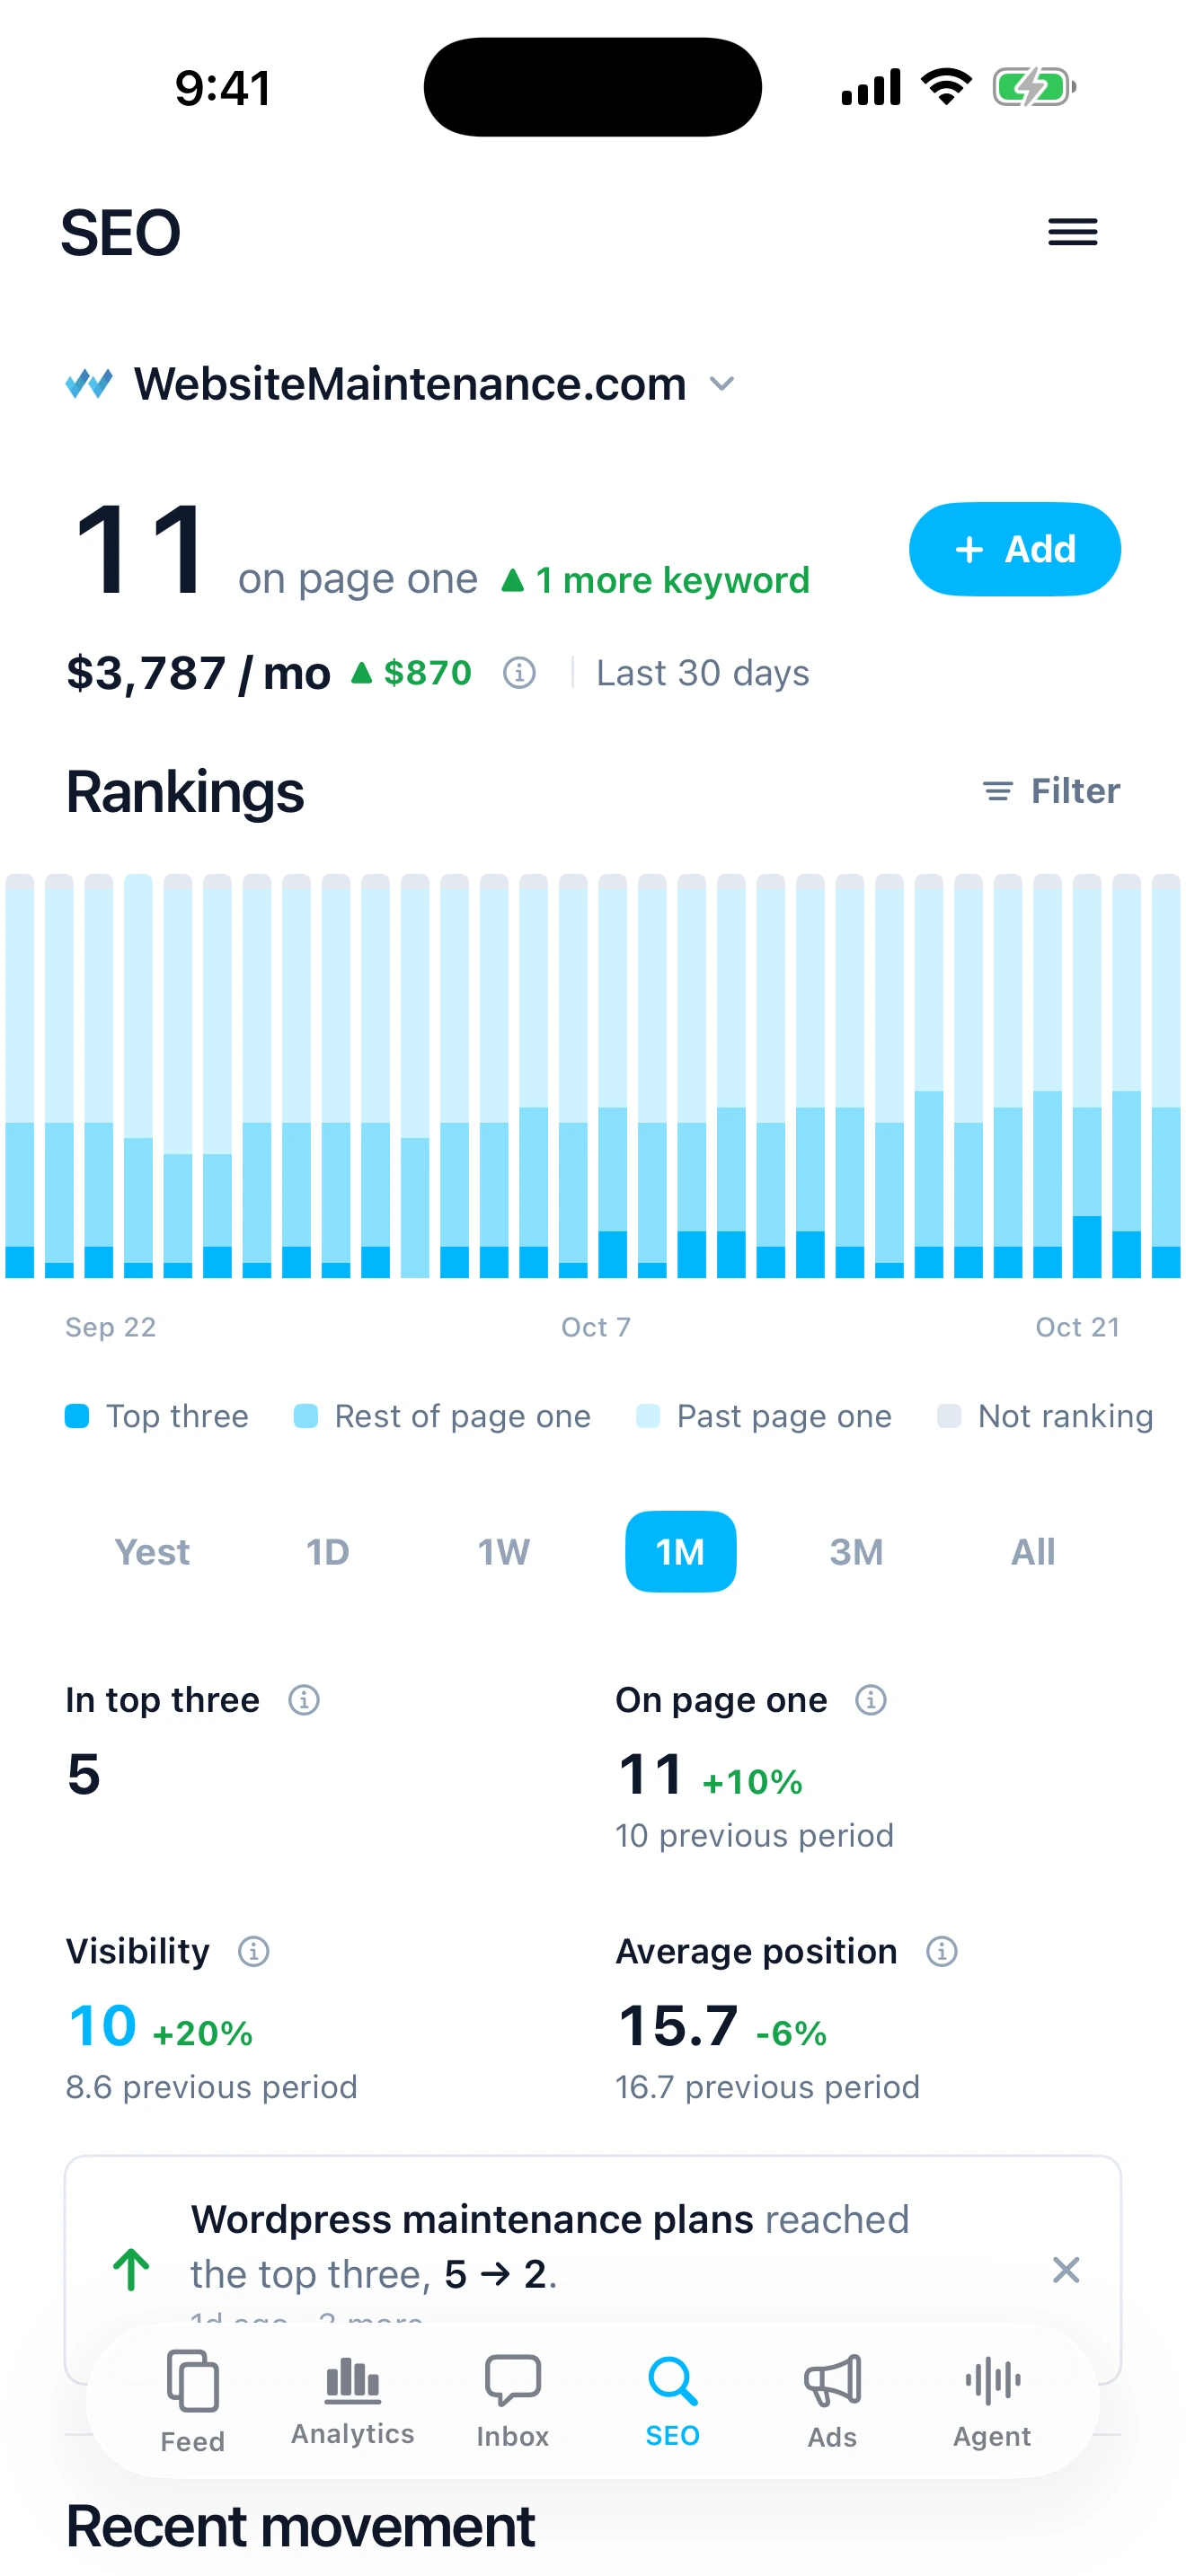Click the battery status icon
This screenshot has width=1186, height=2576.
coord(1034,87)
